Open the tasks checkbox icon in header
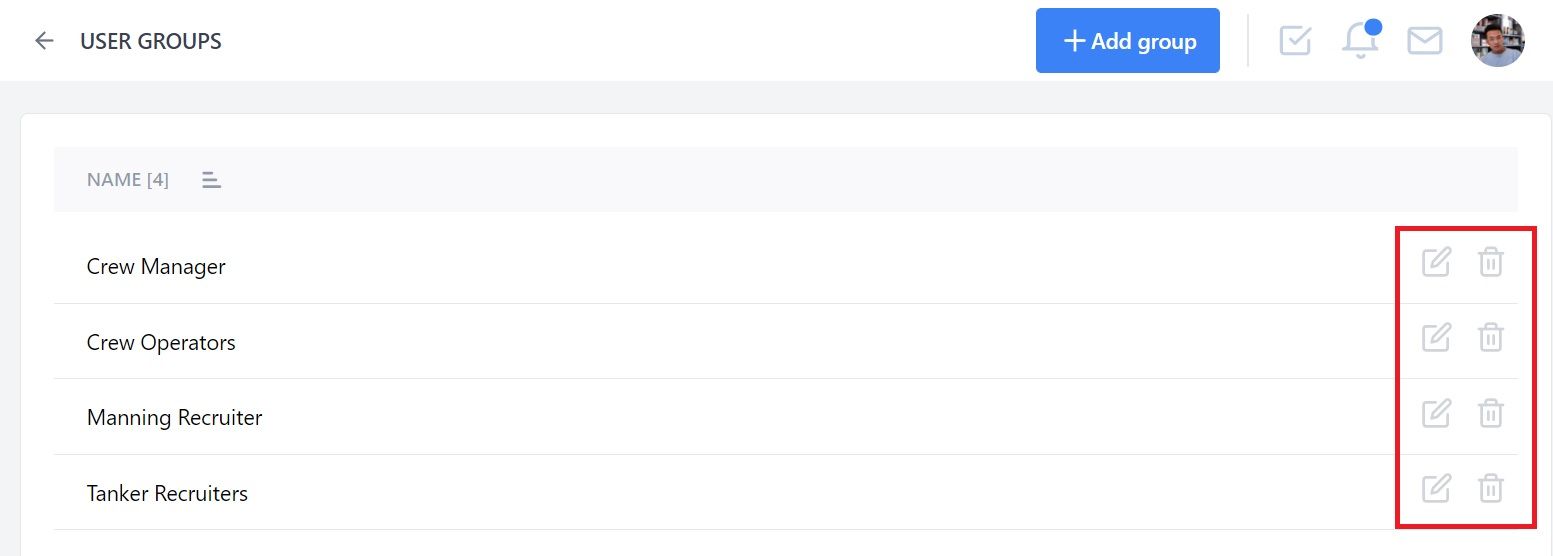1553x556 pixels. 1295,40
